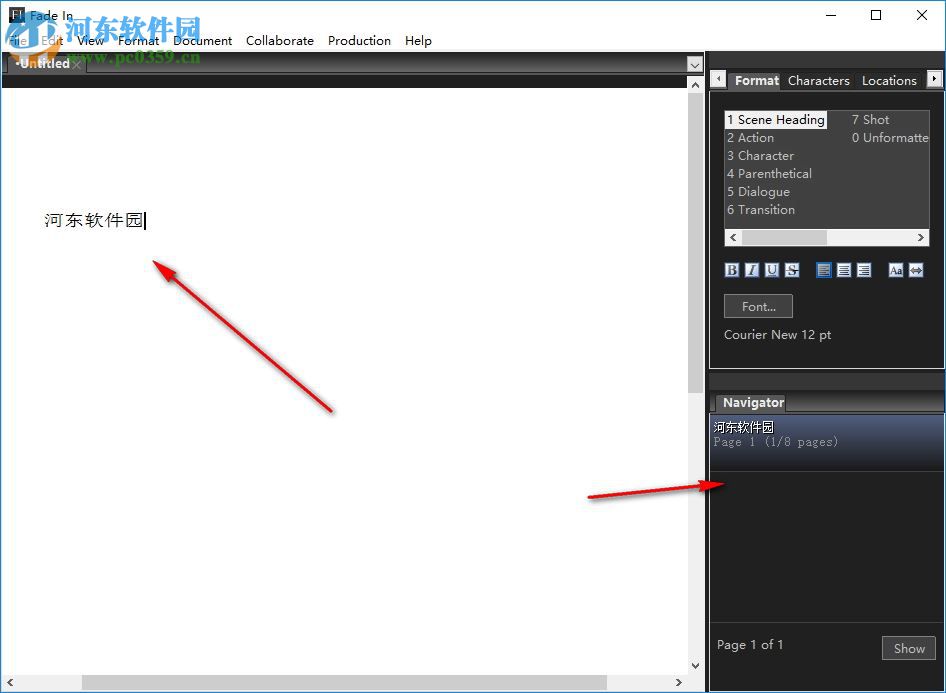Open the Font dialog
The width and height of the screenshot is (946, 693).
point(757,306)
